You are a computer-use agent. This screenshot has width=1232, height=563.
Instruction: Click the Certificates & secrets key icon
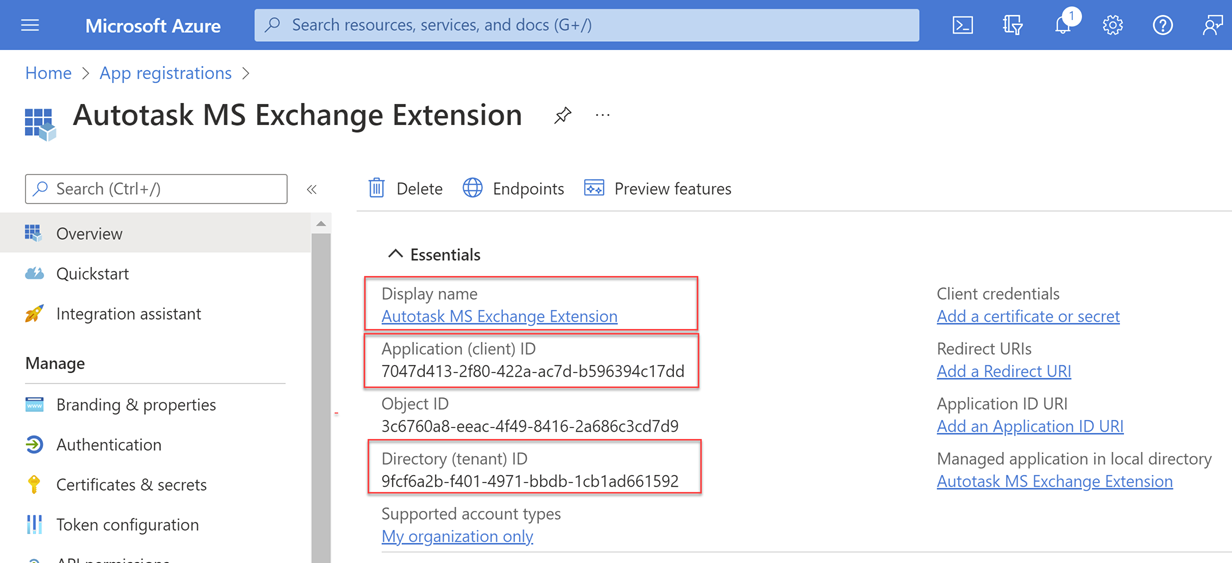point(34,485)
